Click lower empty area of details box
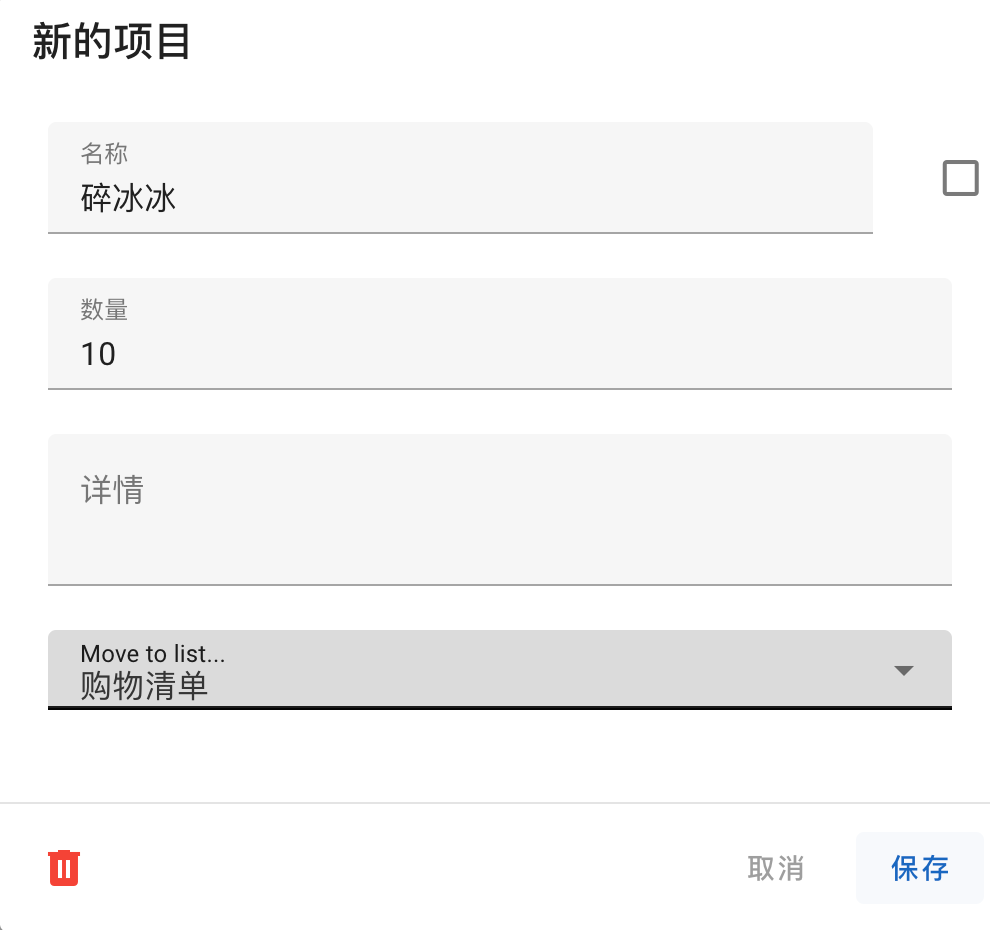Viewport: 990px width, 930px height. [499, 552]
